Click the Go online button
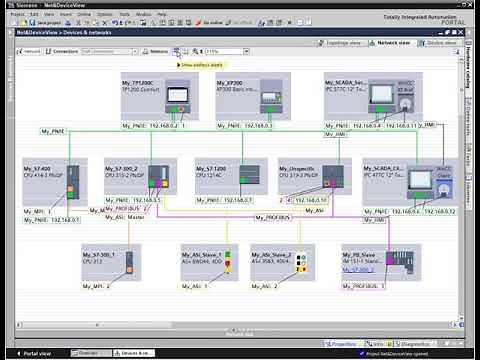 click(x=209, y=23)
